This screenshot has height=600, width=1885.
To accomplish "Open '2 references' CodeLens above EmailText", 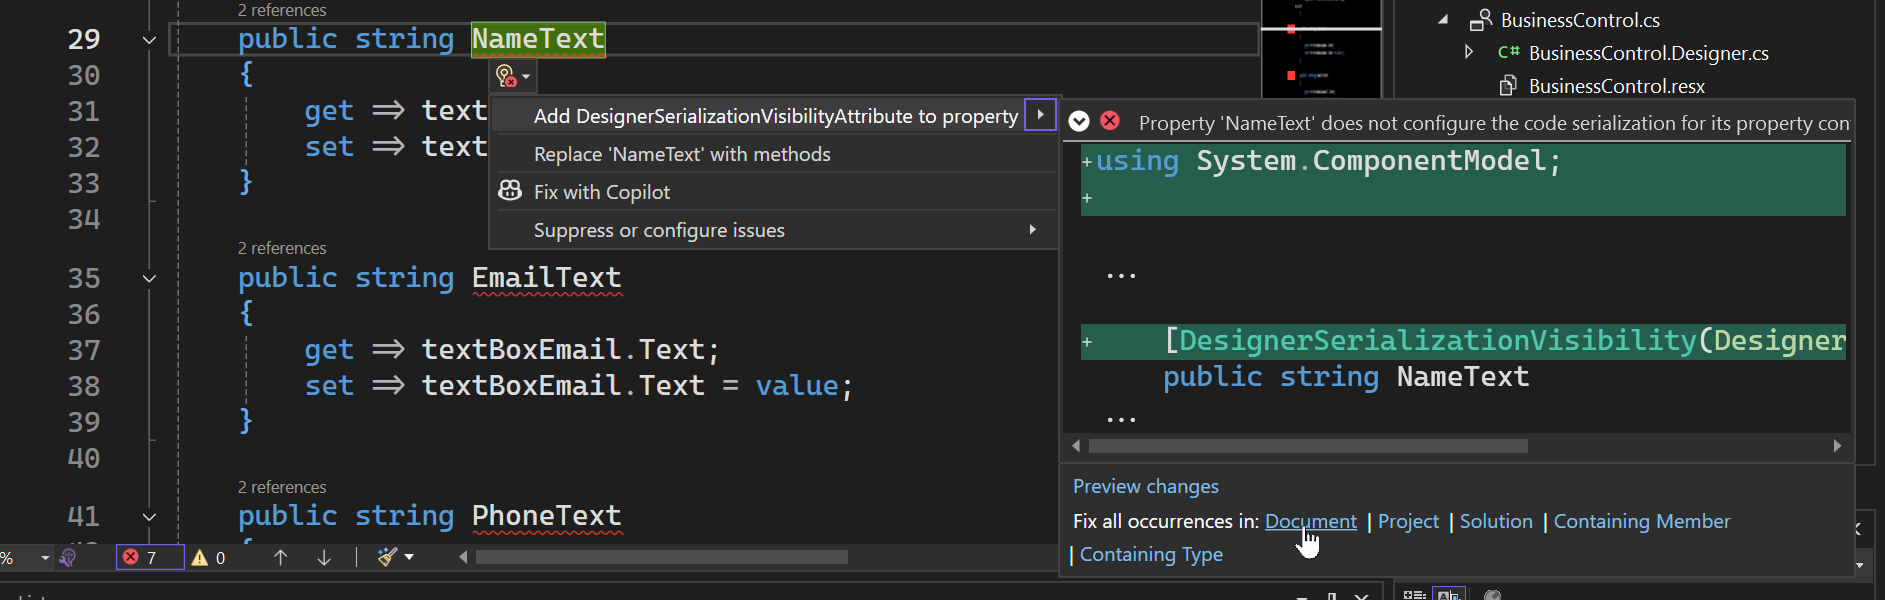I will (x=282, y=248).
